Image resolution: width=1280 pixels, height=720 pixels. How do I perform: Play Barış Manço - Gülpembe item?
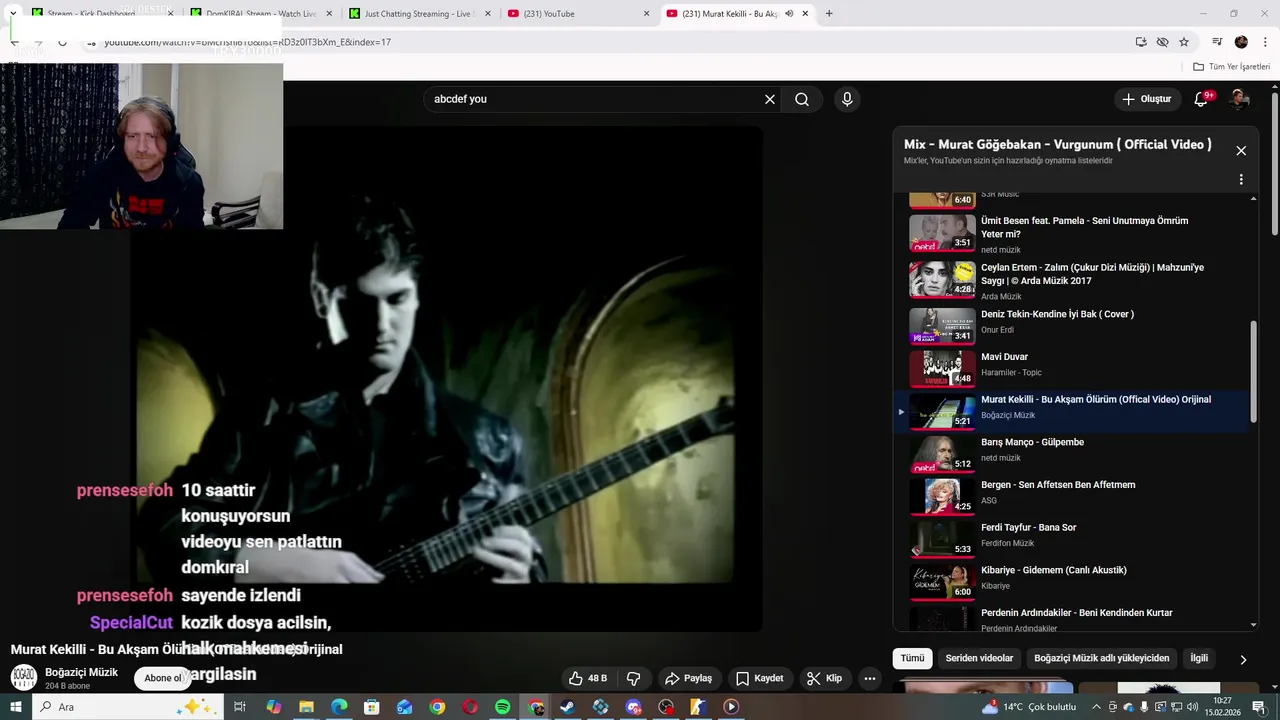(x=1070, y=452)
